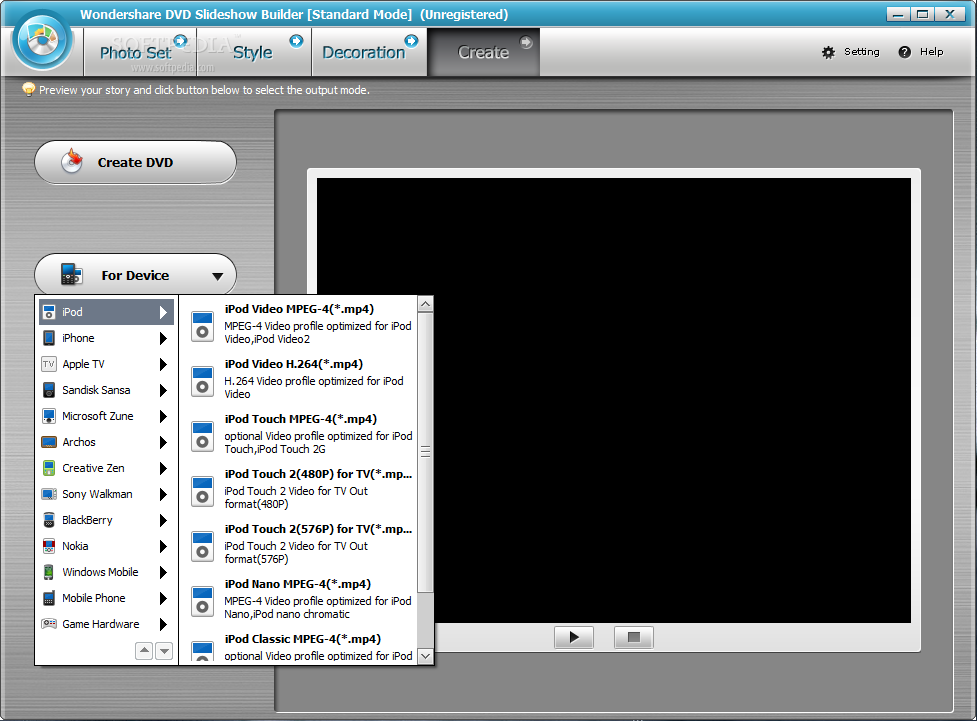Click the Sandisk Sansa device icon
Viewport: 977px width, 721px height.
(49, 390)
